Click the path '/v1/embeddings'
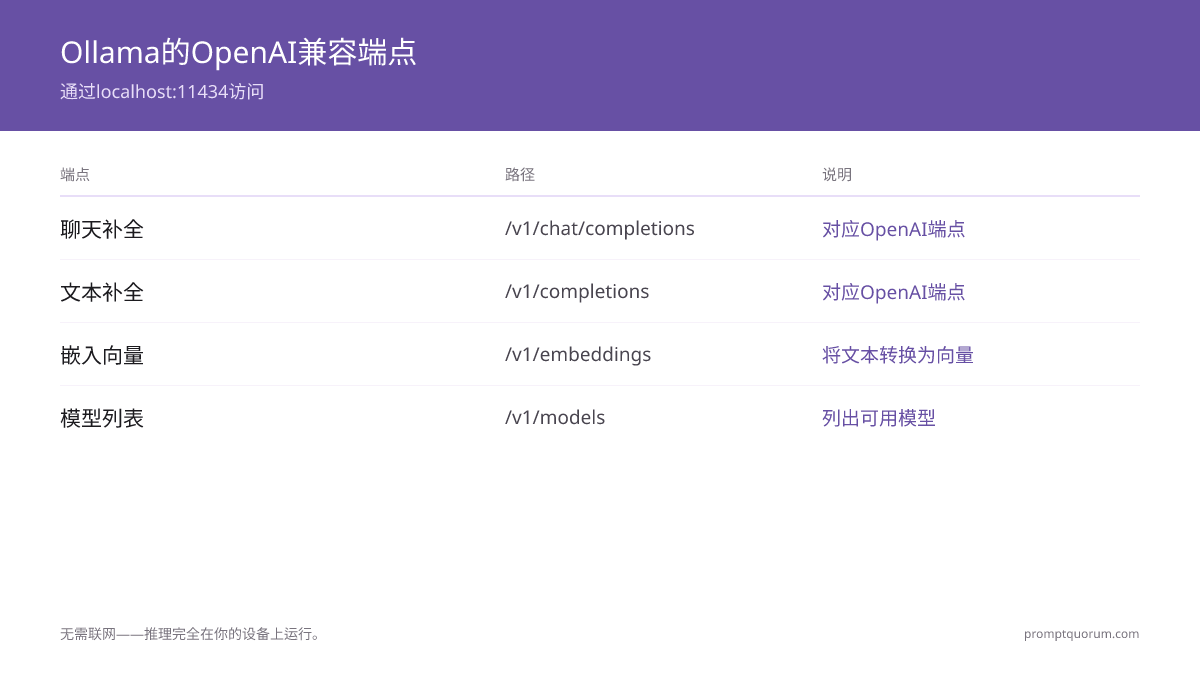This screenshot has height=675, width=1200. point(578,355)
